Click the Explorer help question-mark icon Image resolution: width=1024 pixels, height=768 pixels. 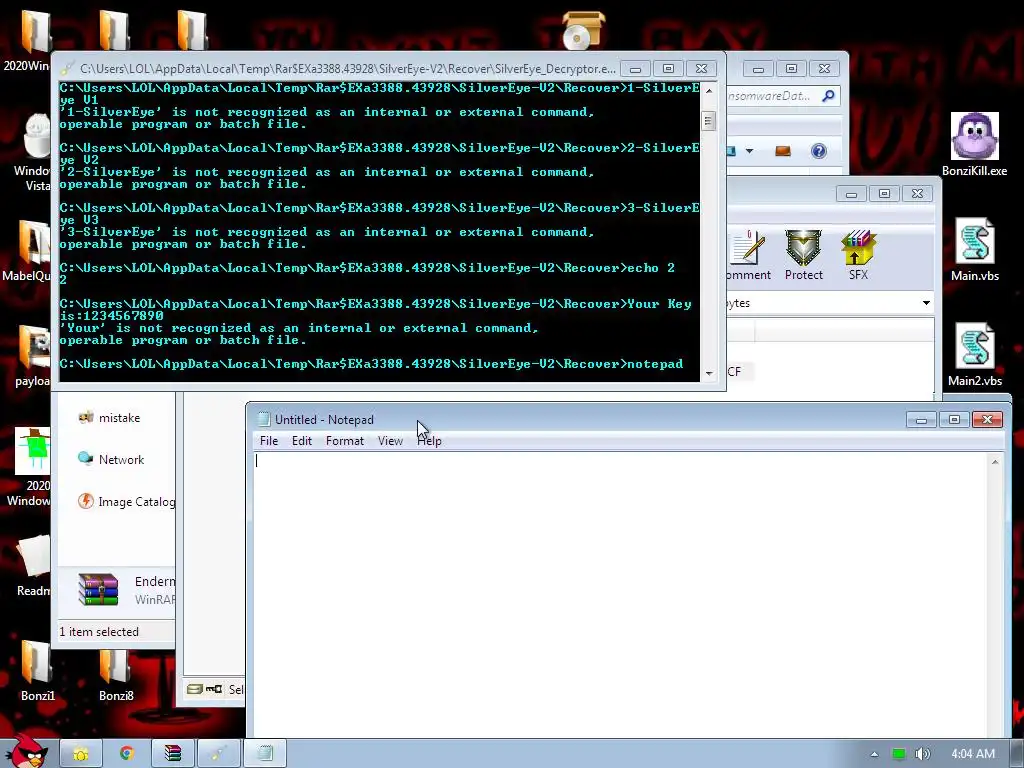(818, 152)
